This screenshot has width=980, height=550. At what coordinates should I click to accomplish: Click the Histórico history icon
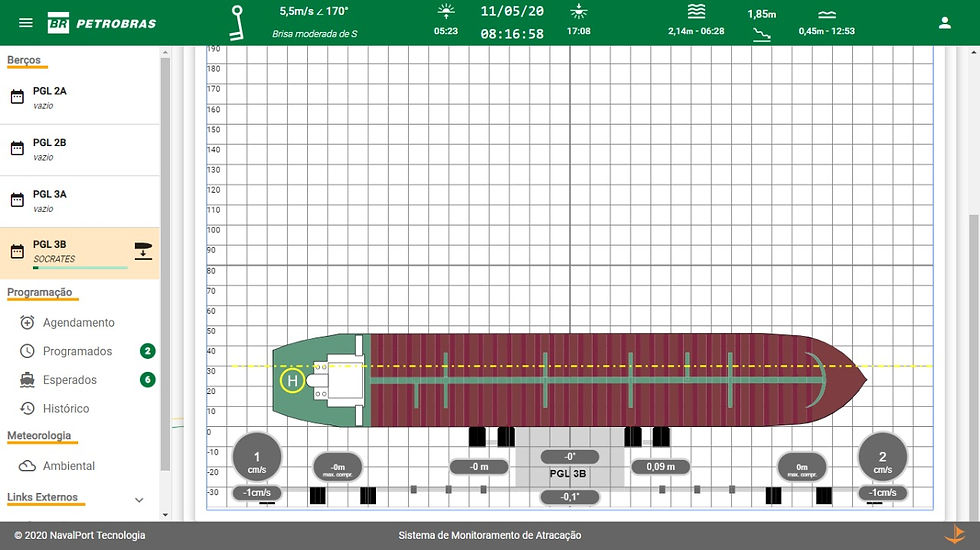pos(27,408)
